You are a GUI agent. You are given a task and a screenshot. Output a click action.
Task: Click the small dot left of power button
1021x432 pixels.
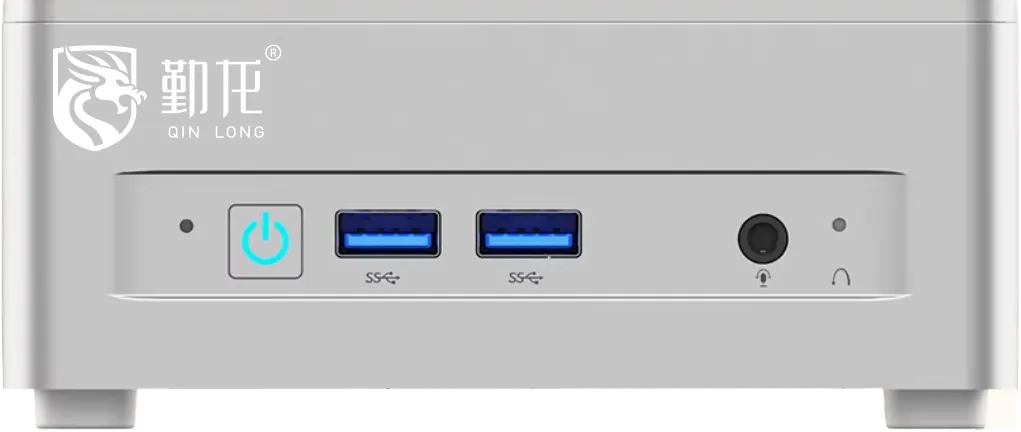pyautogui.click(x=186, y=226)
